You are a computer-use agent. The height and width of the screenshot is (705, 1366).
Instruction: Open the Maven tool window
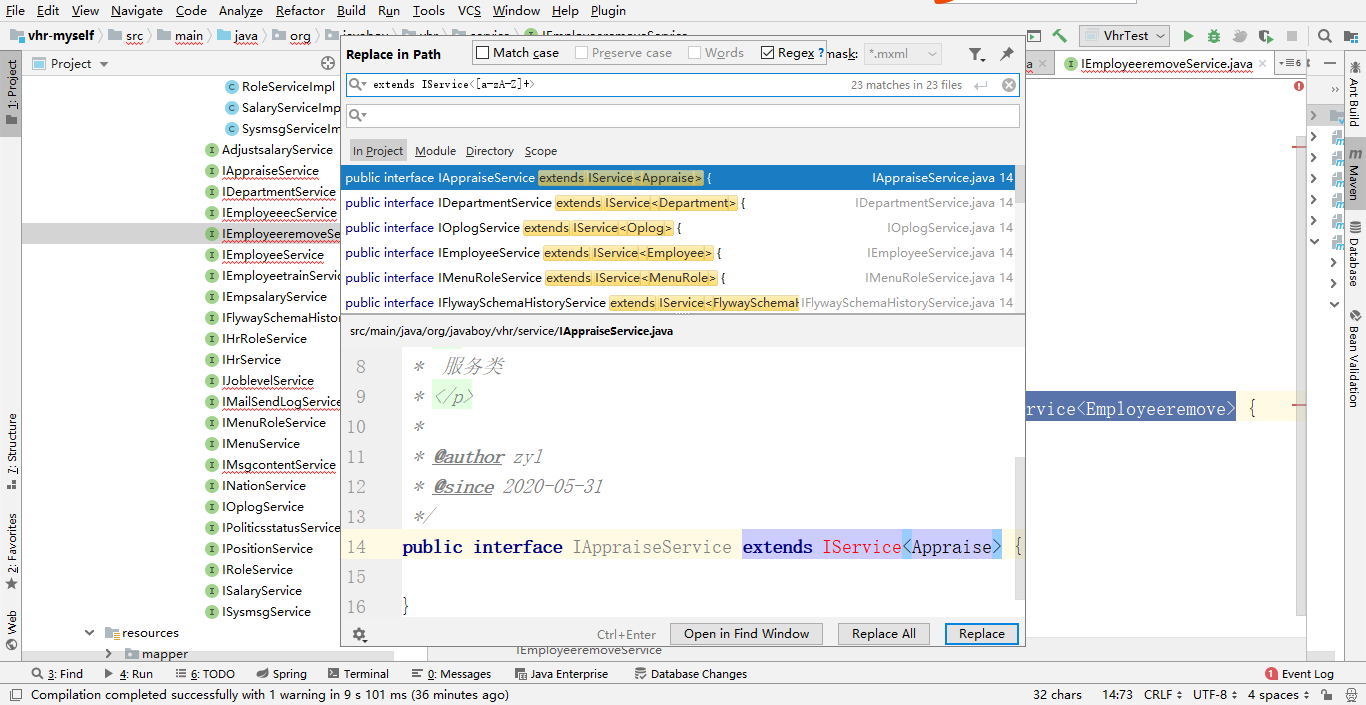pyautogui.click(x=1354, y=175)
